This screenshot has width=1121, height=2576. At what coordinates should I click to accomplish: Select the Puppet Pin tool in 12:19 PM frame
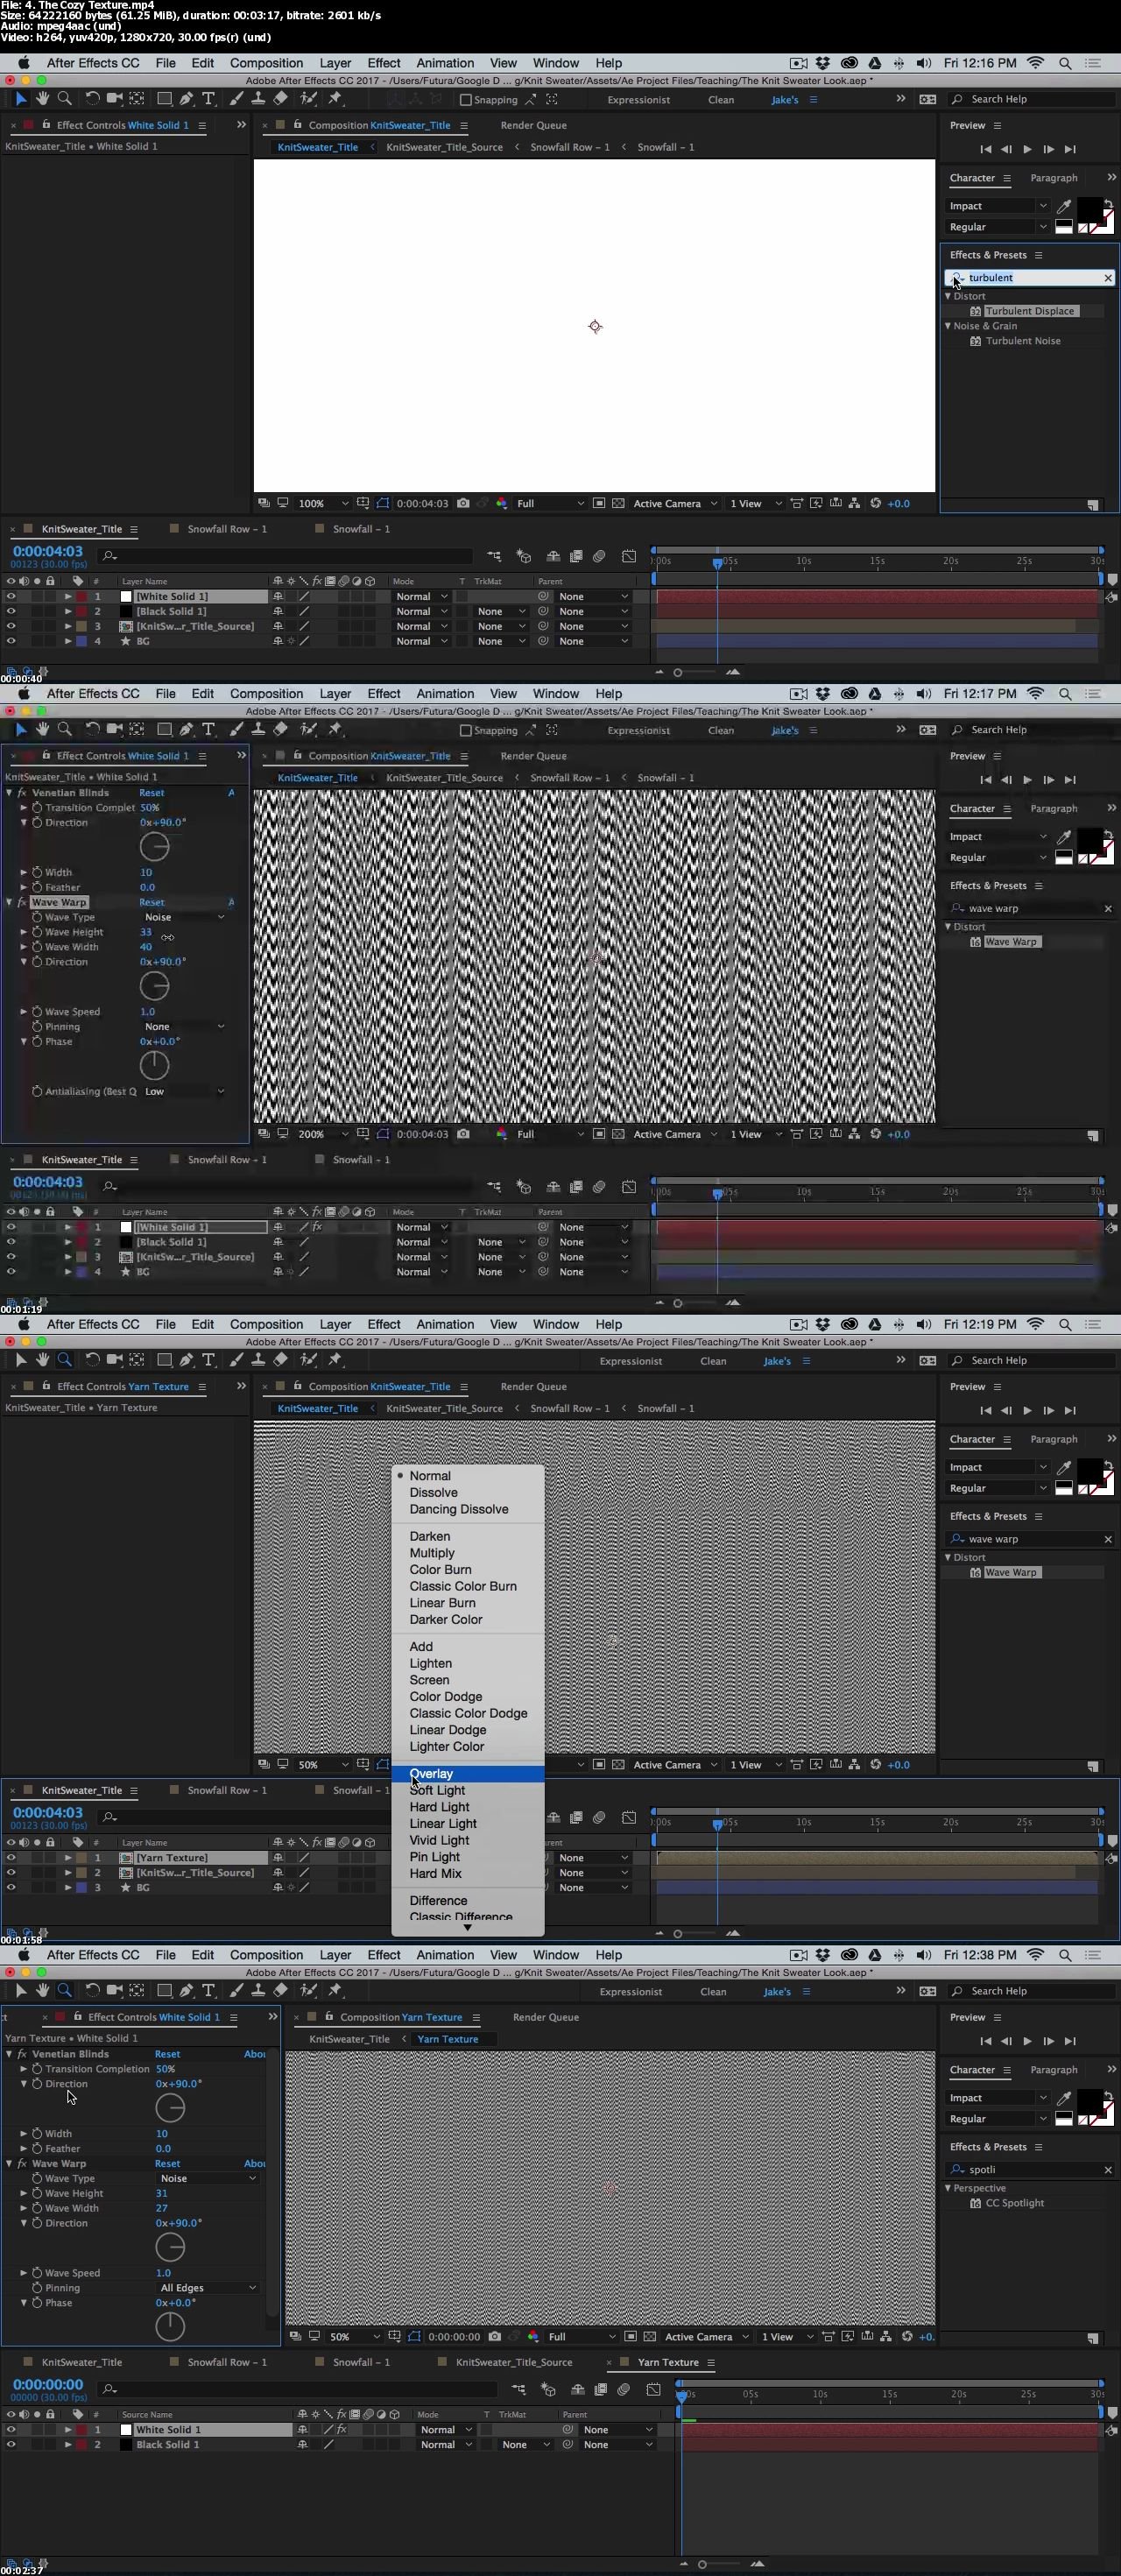(x=334, y=1360)
